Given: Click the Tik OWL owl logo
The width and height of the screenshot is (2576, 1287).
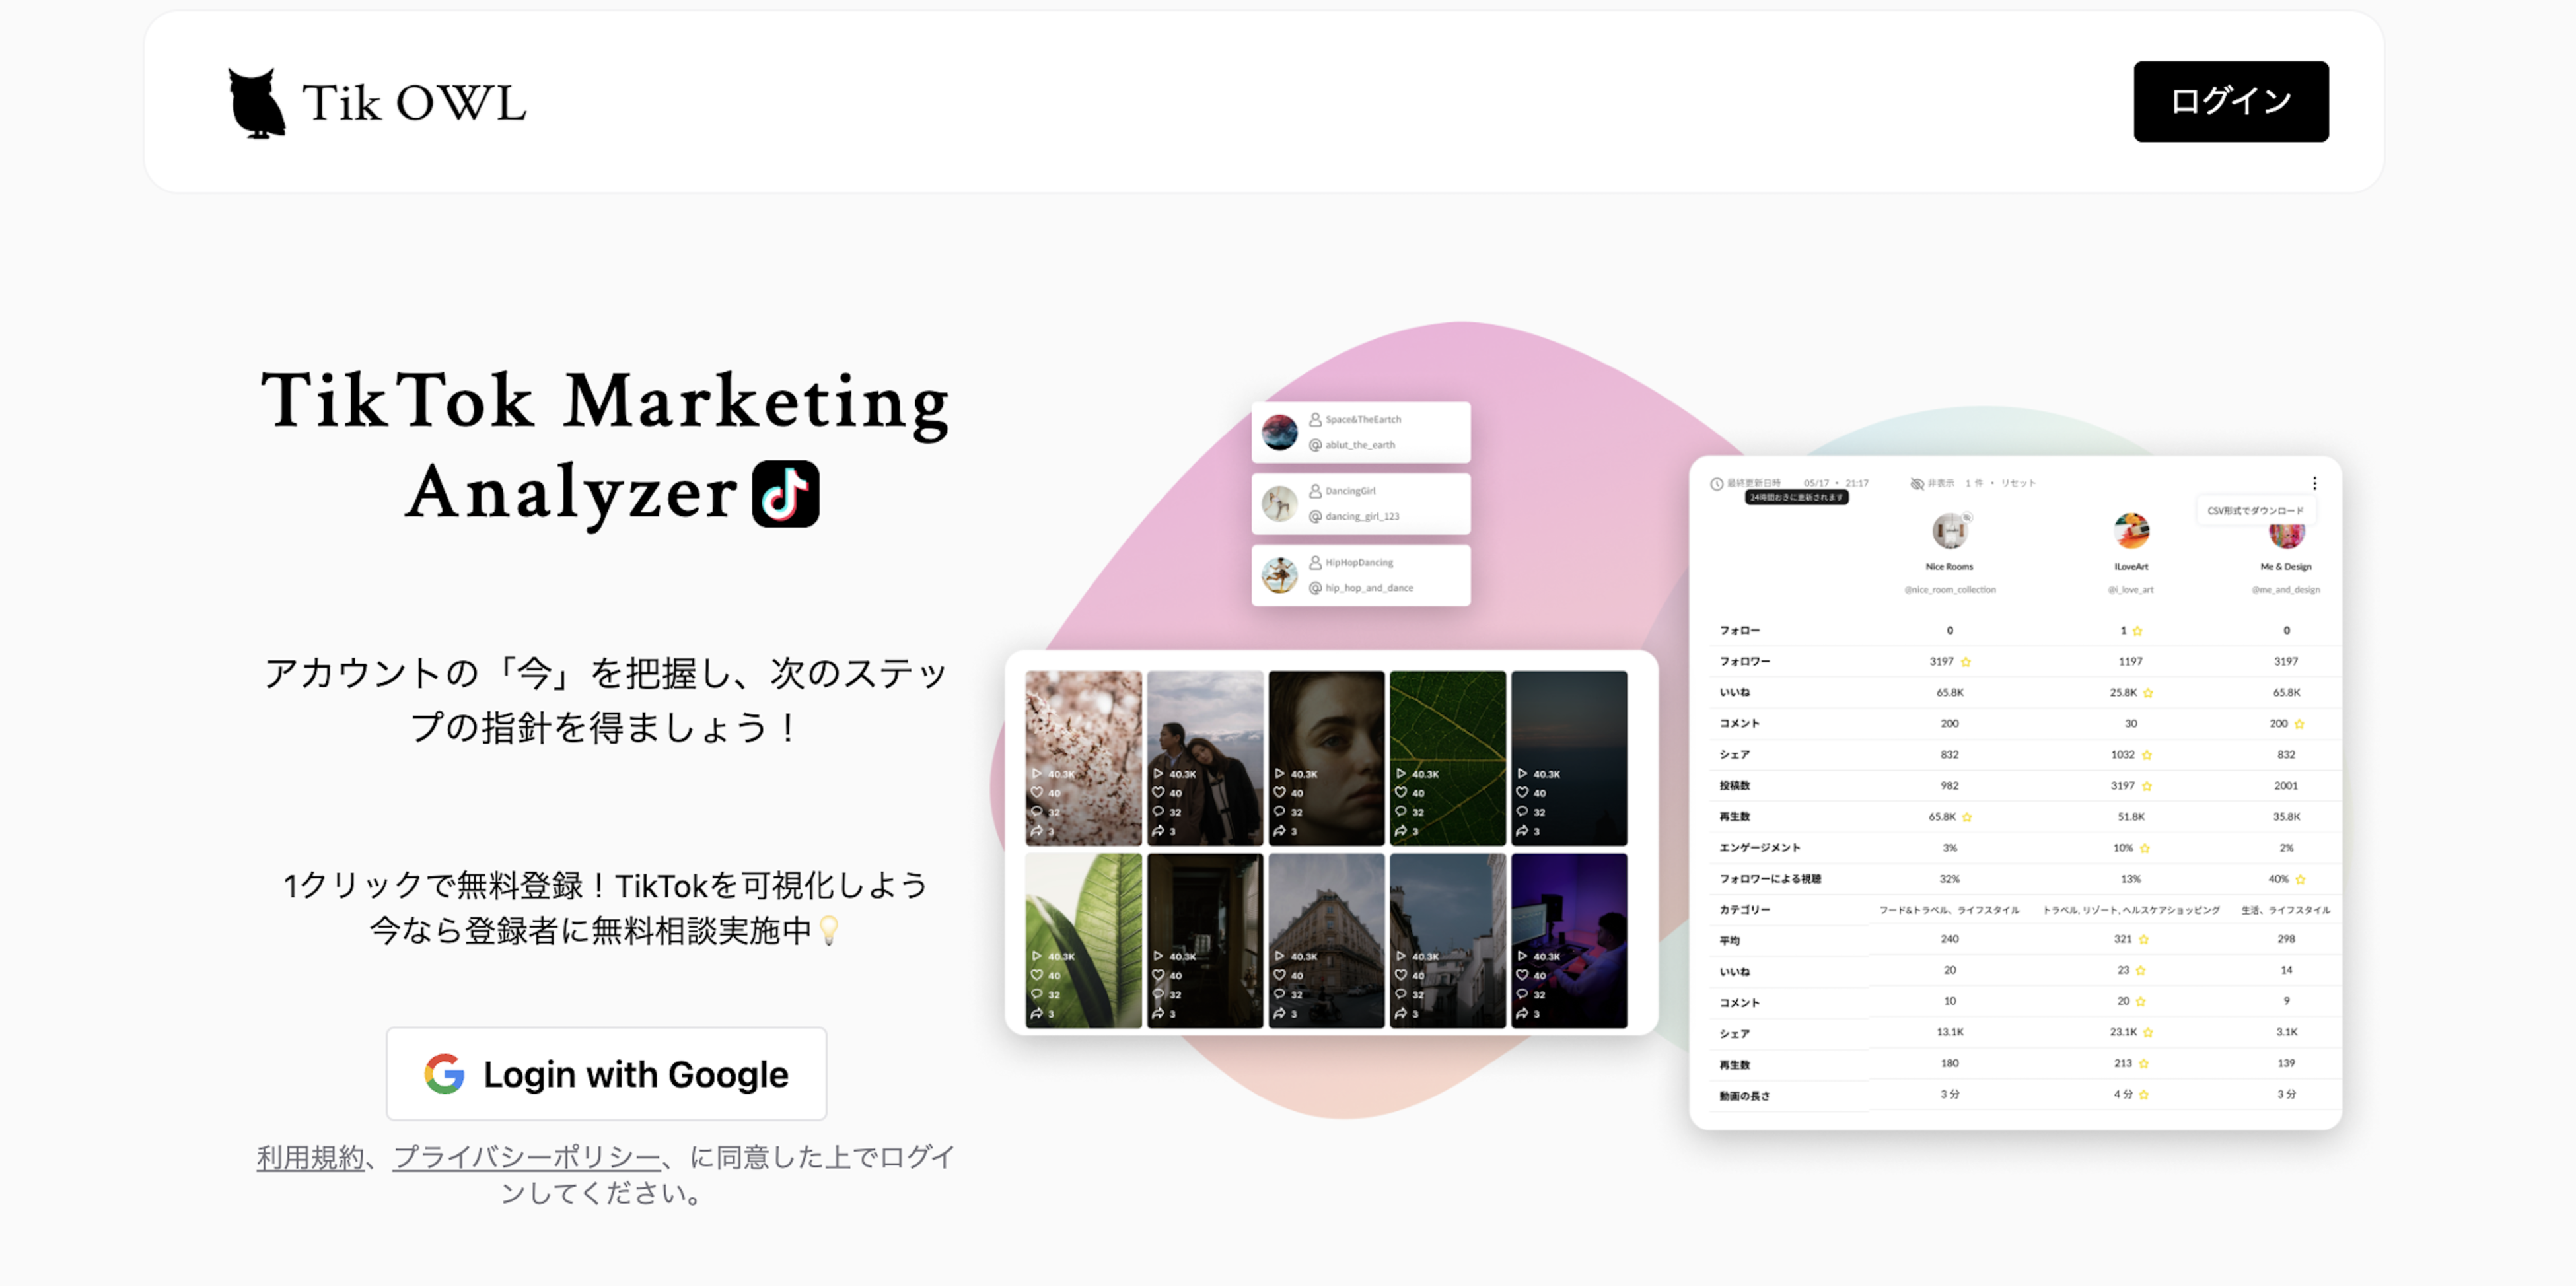Looking at the screenshot, I should coord(257,102).
